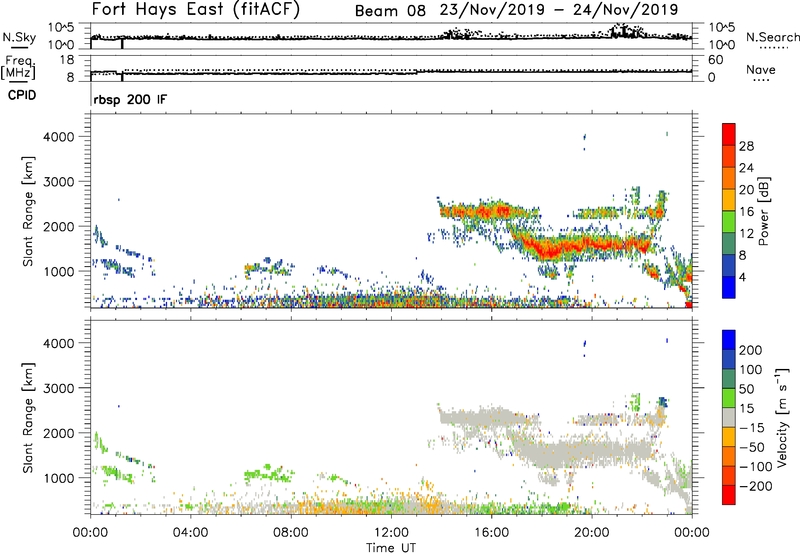800x554 pixels.
Task: Pick the bright blue bottom power colorbar segment
Action: [x=729, y=287]
